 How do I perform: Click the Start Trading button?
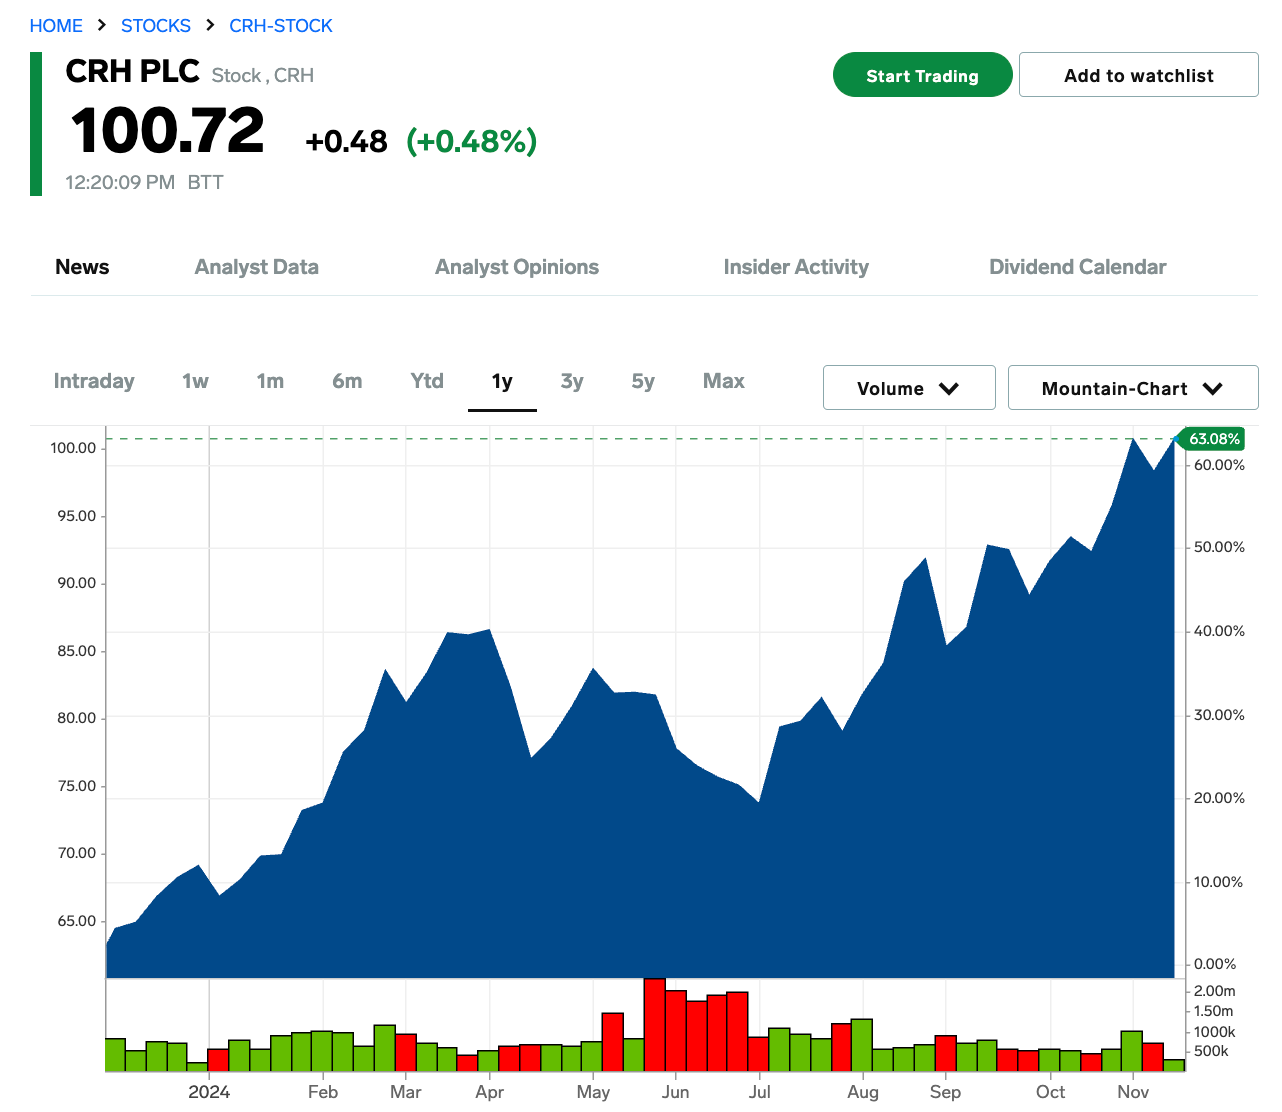922,75
